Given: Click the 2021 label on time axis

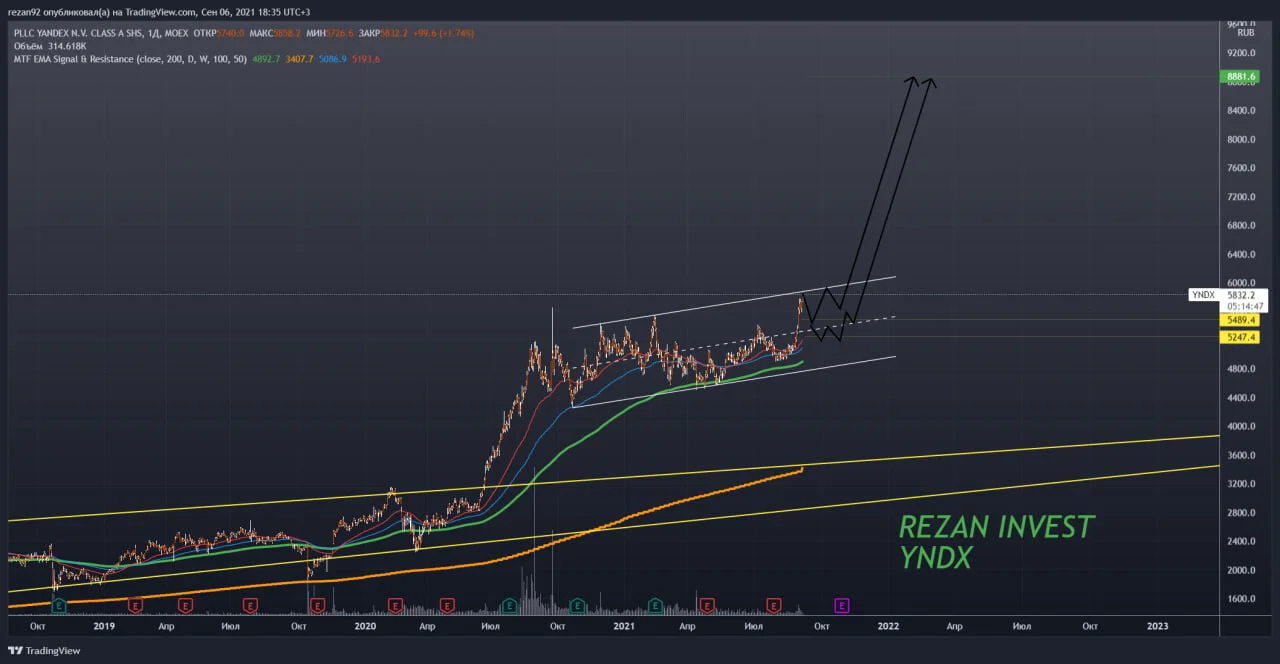Looking at the screenshot, I should pyautogui.click(x=624, y=626).
